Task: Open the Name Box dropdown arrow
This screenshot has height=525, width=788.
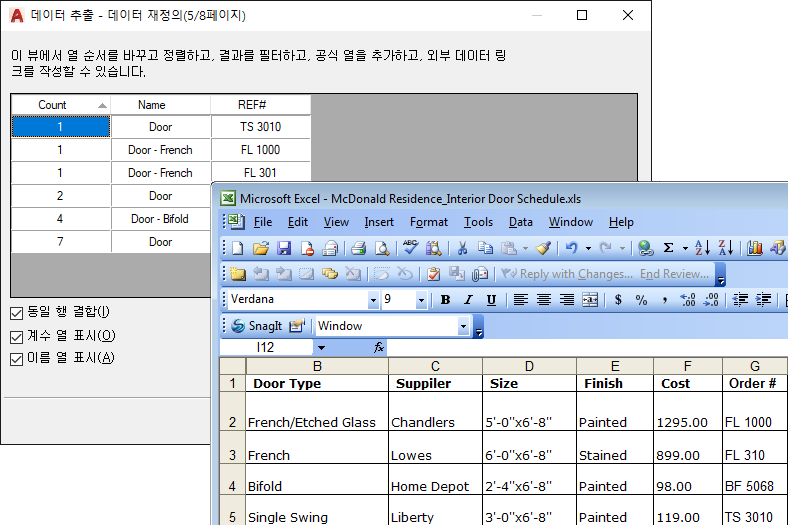Action: pyautogui.click(x=321, y=347)
